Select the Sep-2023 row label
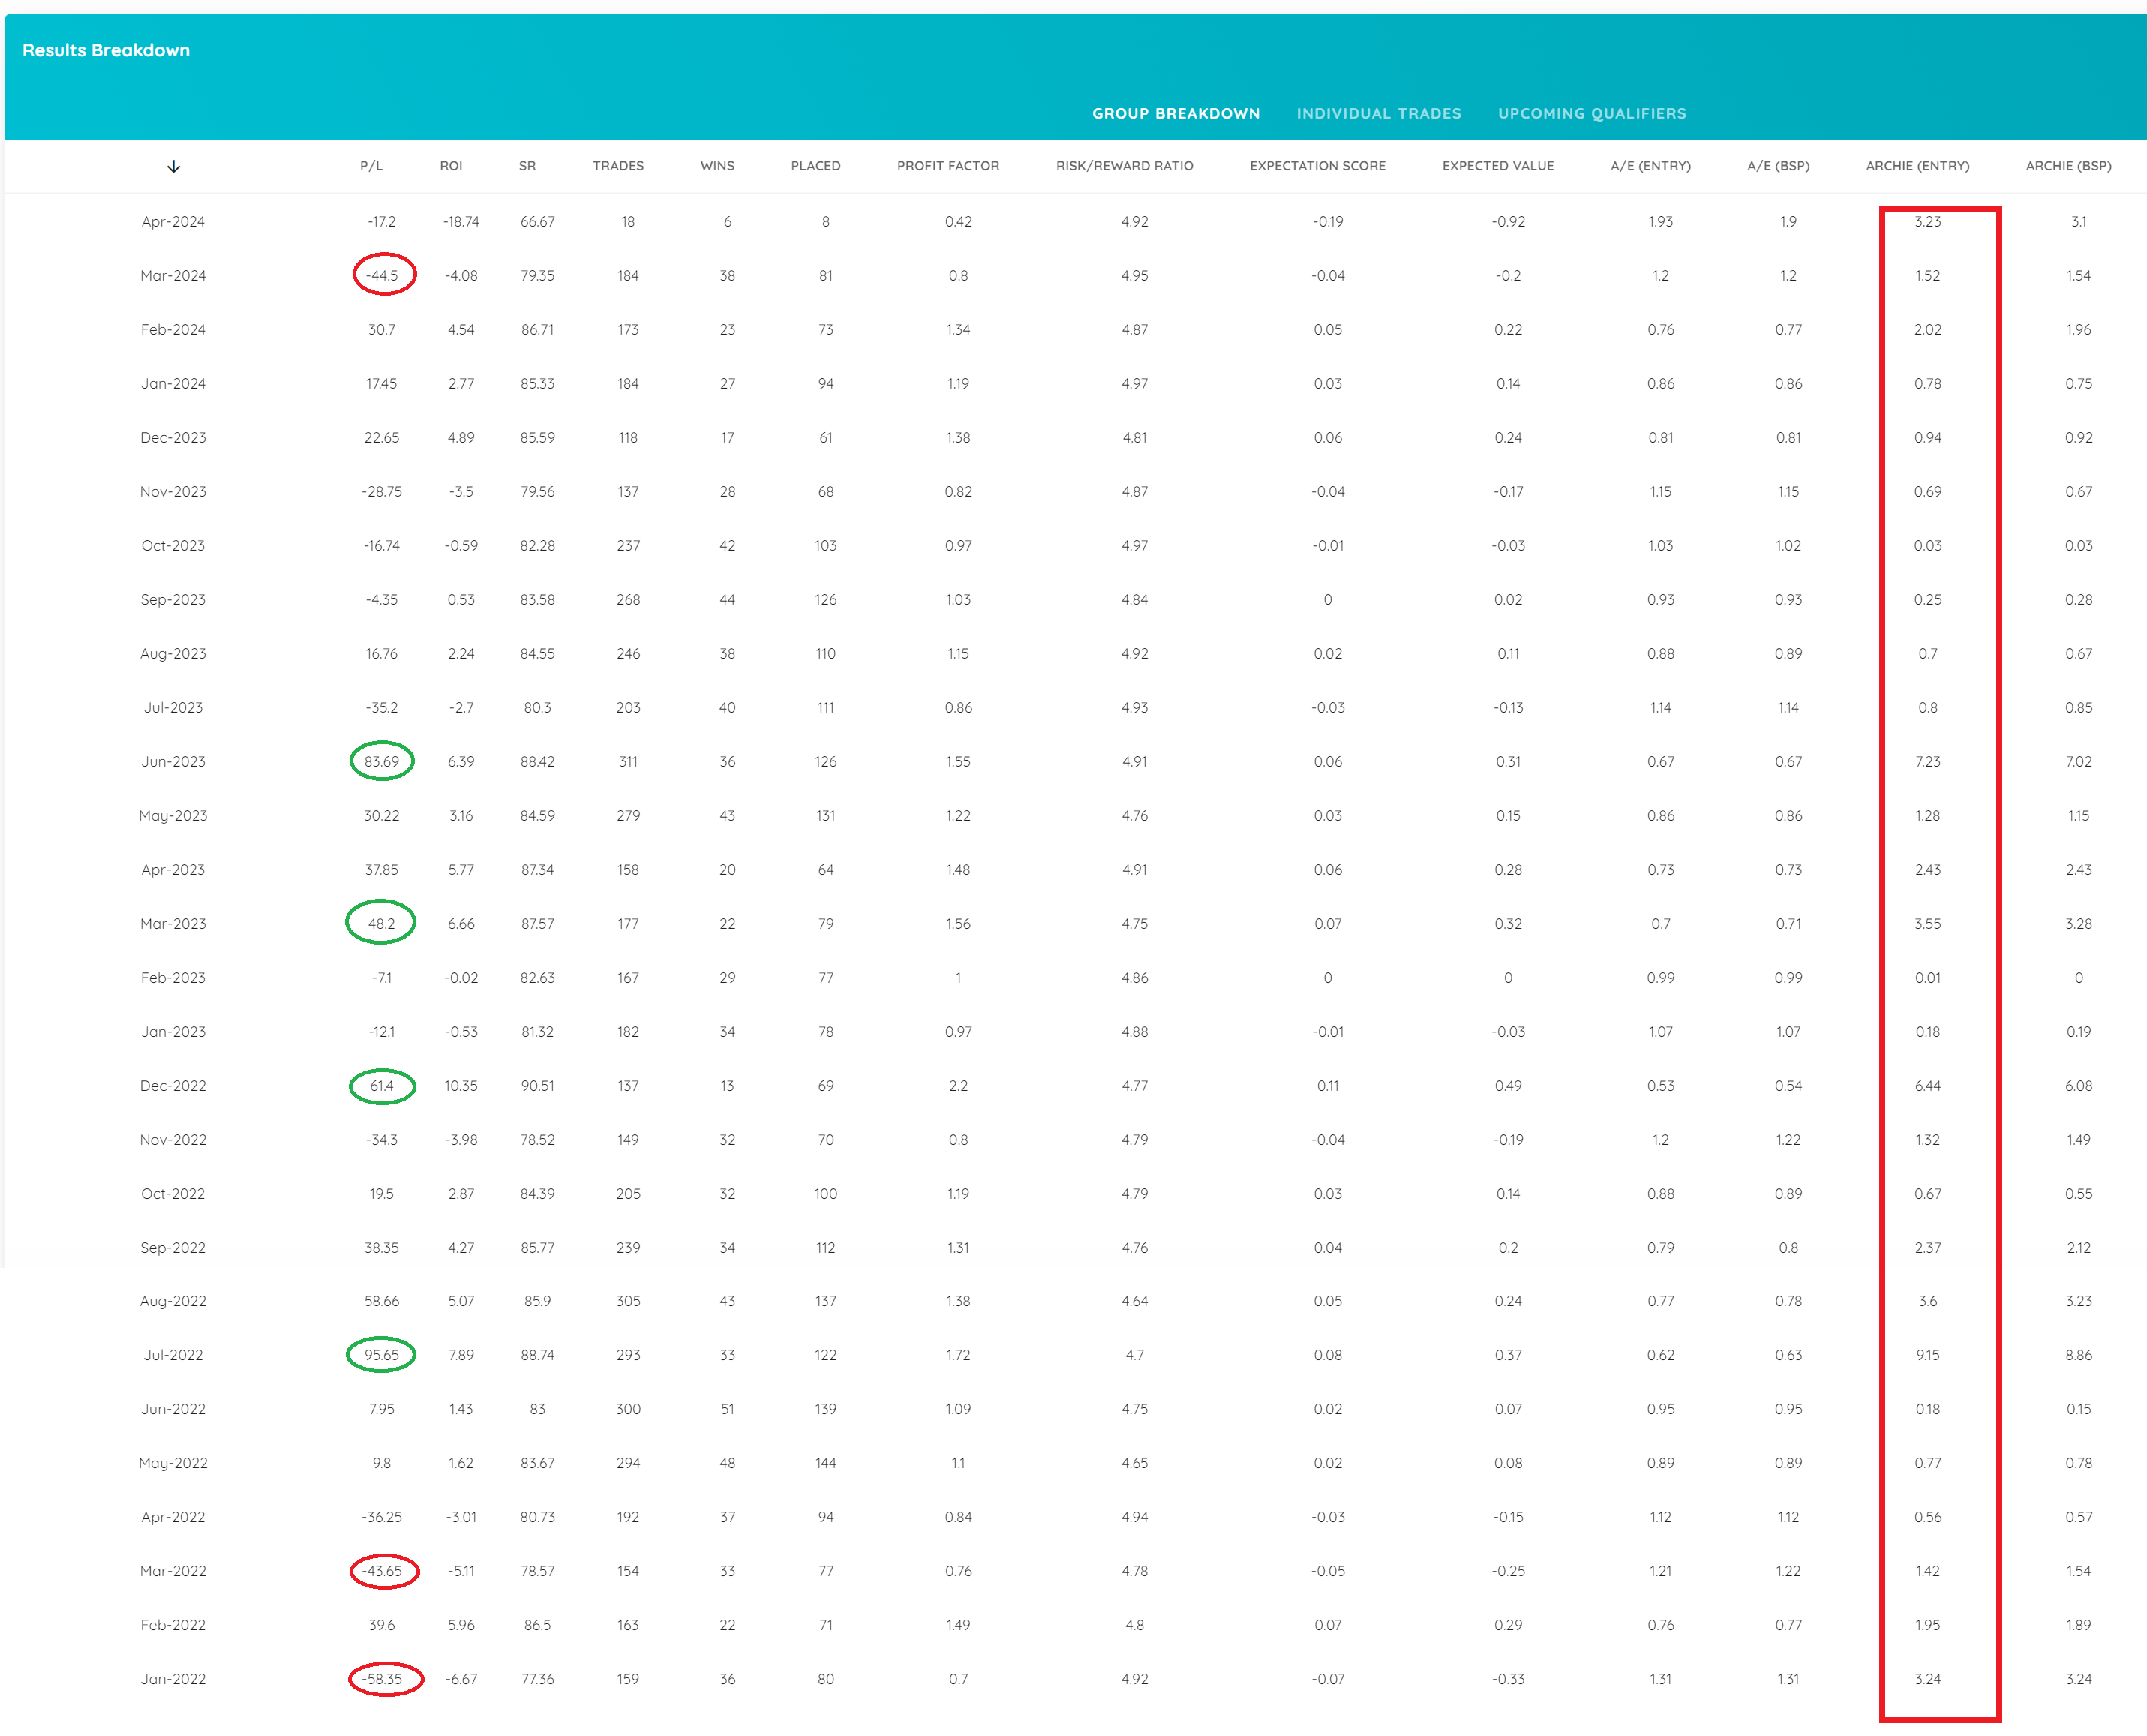This screenshot has width=2147, height=1736. click(173, 600)
